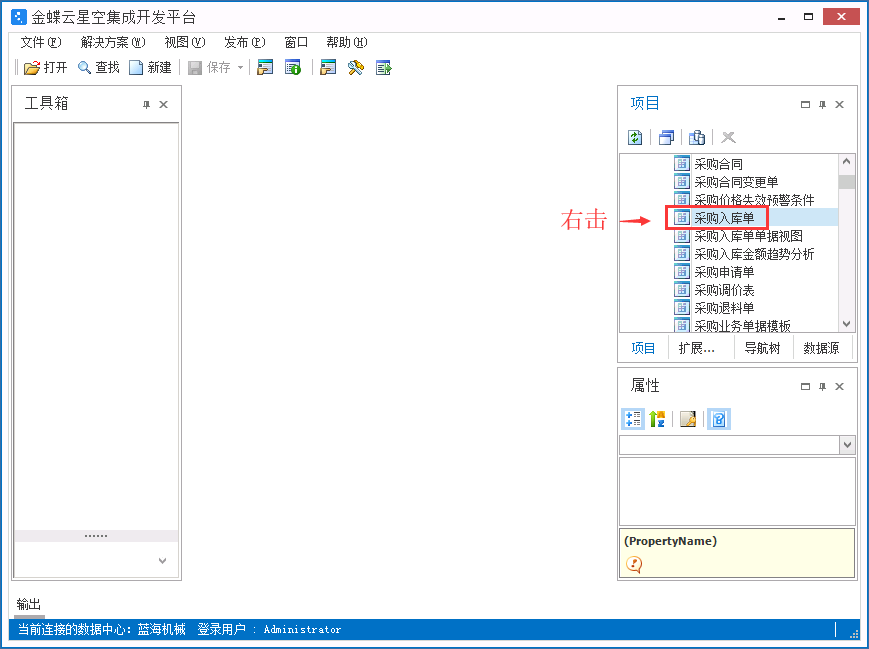Select 采购价格失效预警条件 tree item

click(x=754, y=200)
